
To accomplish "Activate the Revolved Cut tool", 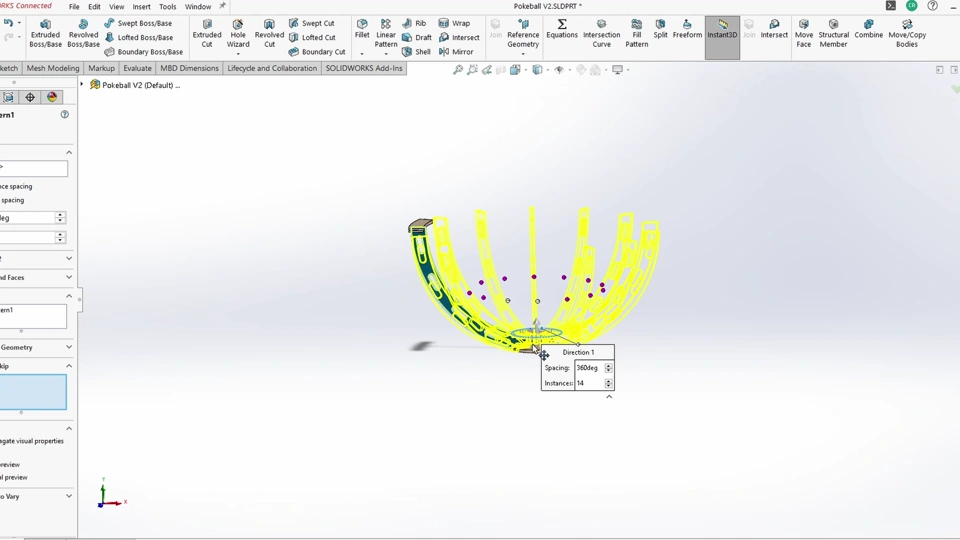I will 269,34.
